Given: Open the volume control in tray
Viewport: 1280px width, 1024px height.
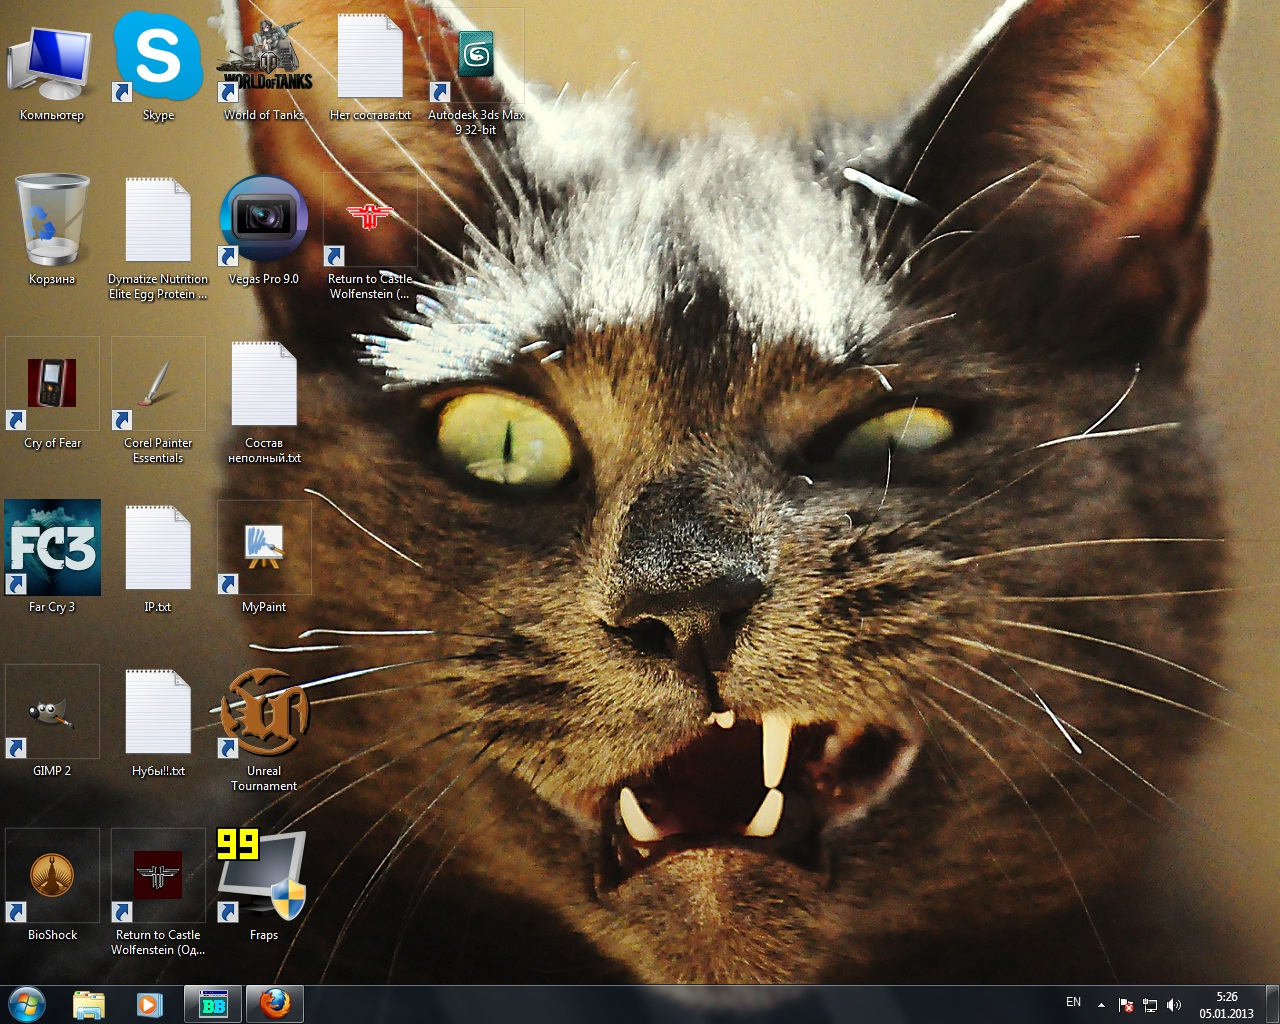Looking at the screenshot, I should (1174, 1005).
